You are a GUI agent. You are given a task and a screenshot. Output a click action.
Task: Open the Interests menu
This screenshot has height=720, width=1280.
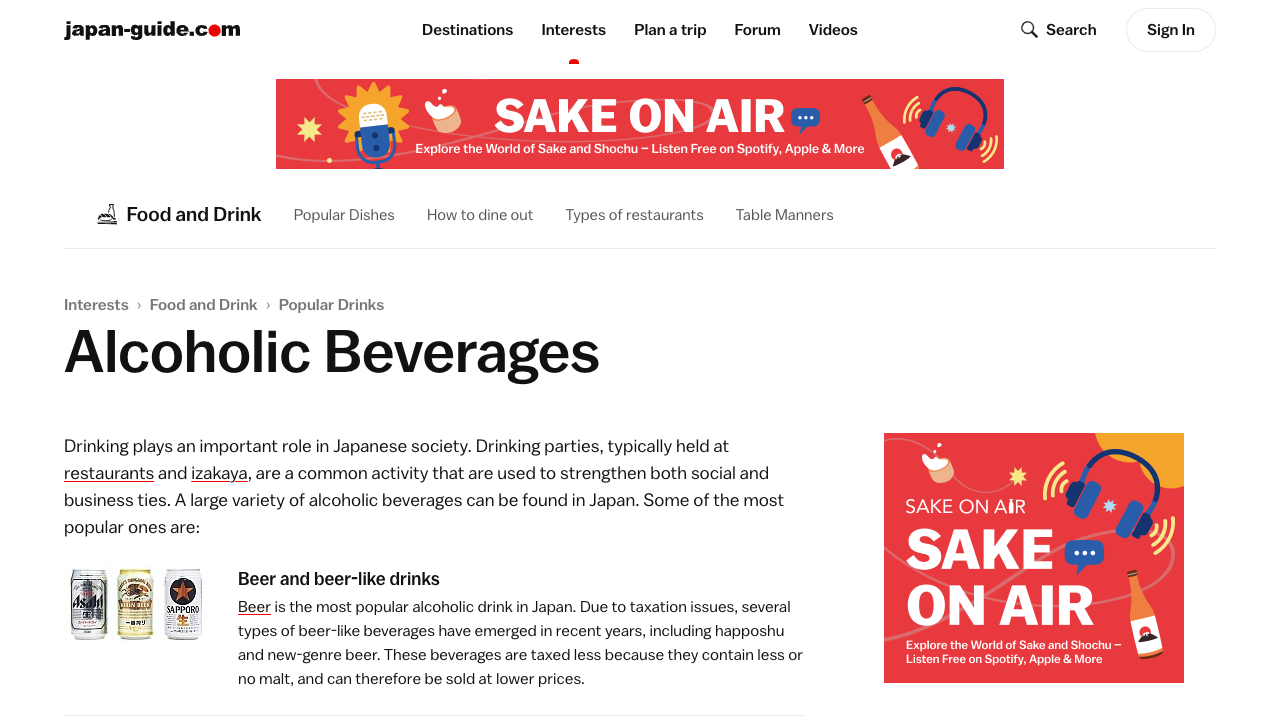click(573, 30)
